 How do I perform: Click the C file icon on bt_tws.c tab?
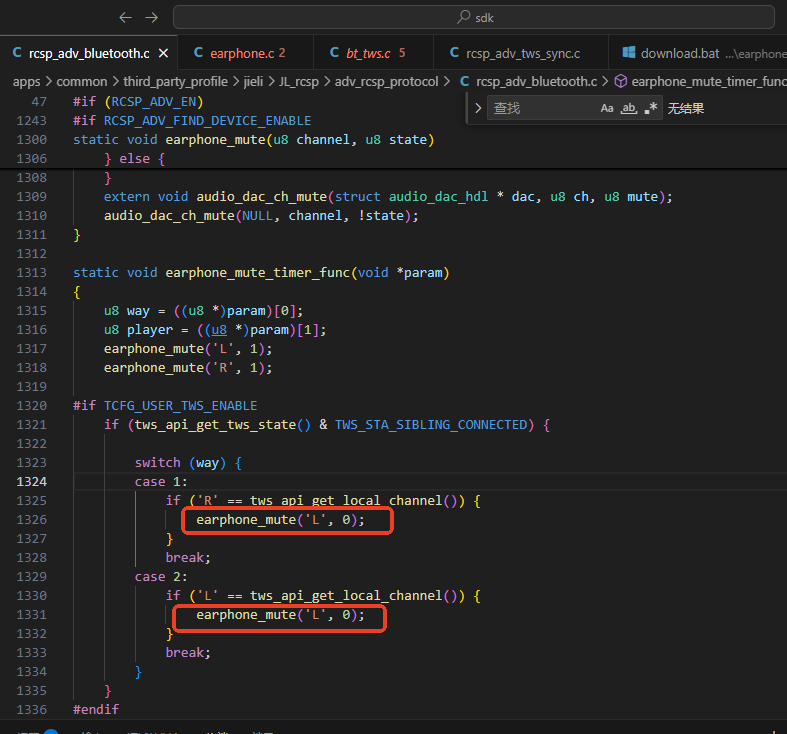click(x=334, y=53)
